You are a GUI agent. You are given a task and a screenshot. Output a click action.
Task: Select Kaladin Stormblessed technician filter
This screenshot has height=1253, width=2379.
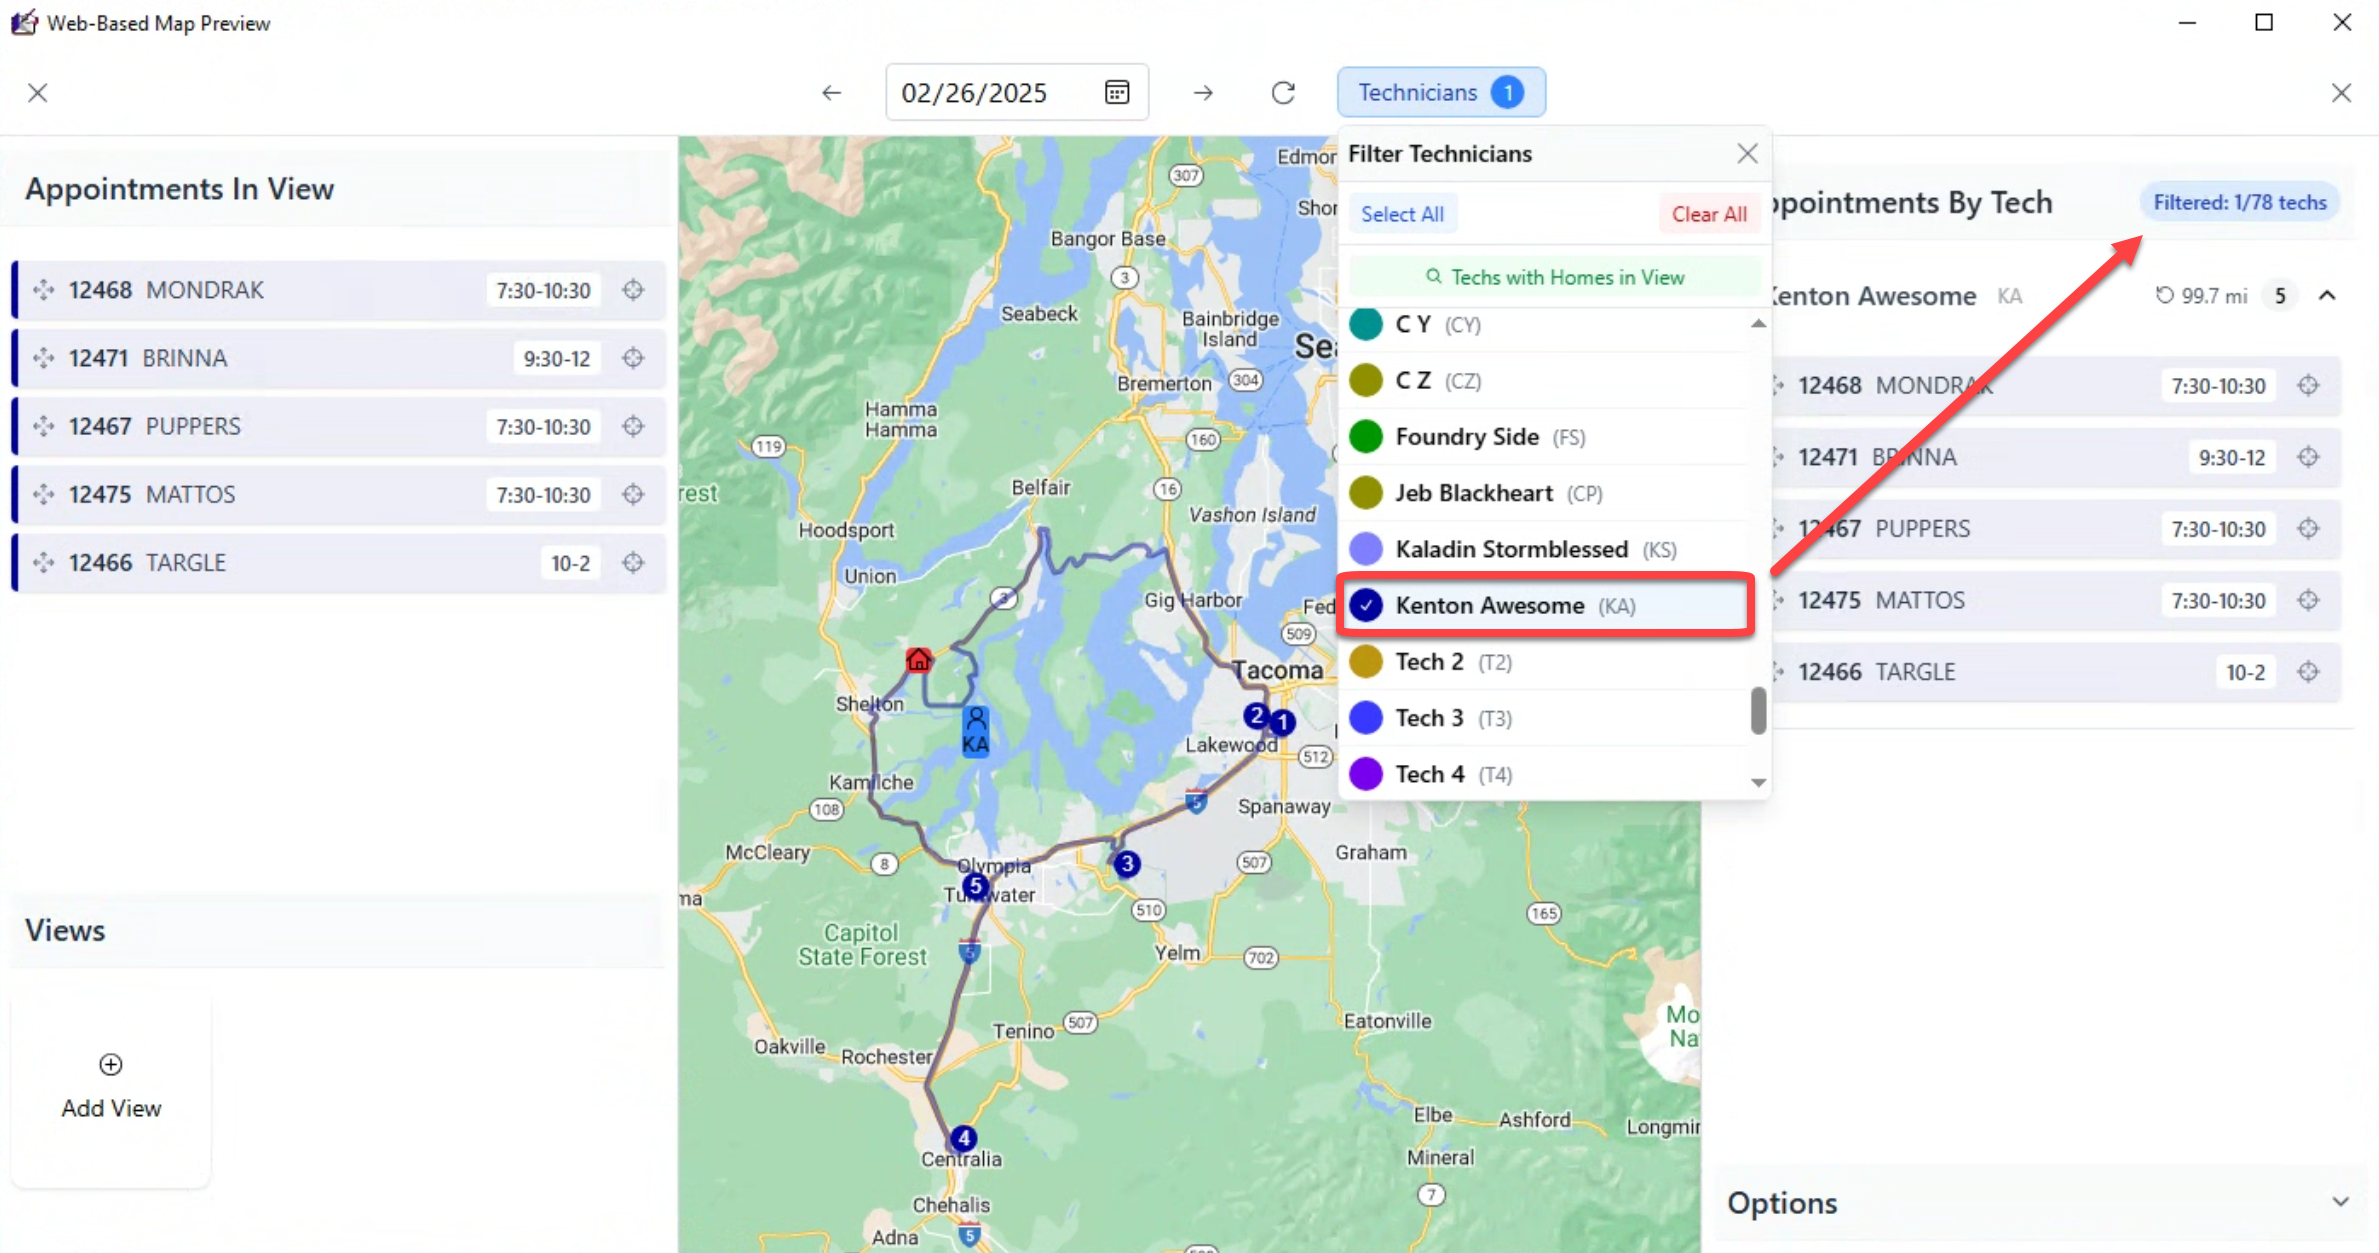pyautogui.click(x=1366, y=549)
